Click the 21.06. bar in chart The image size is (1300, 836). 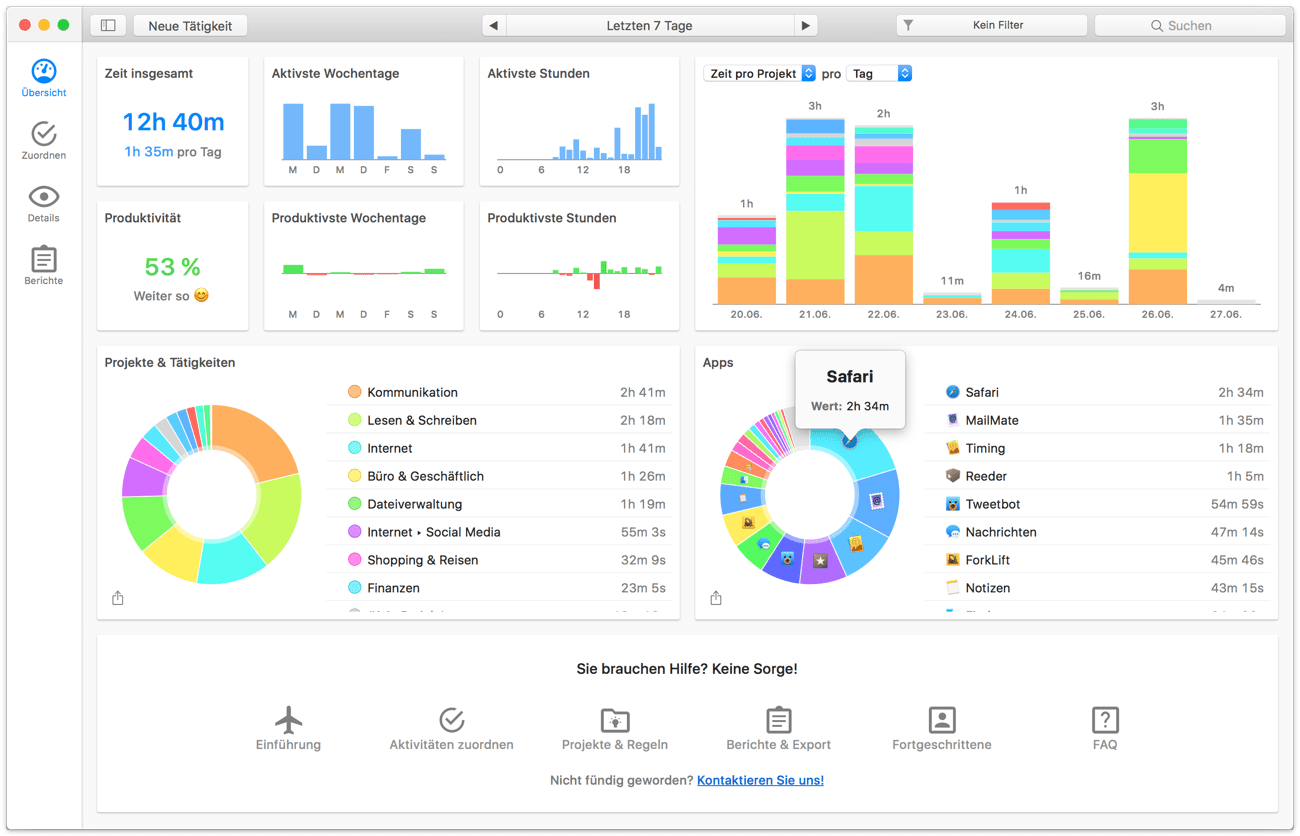tap(815, 211)
